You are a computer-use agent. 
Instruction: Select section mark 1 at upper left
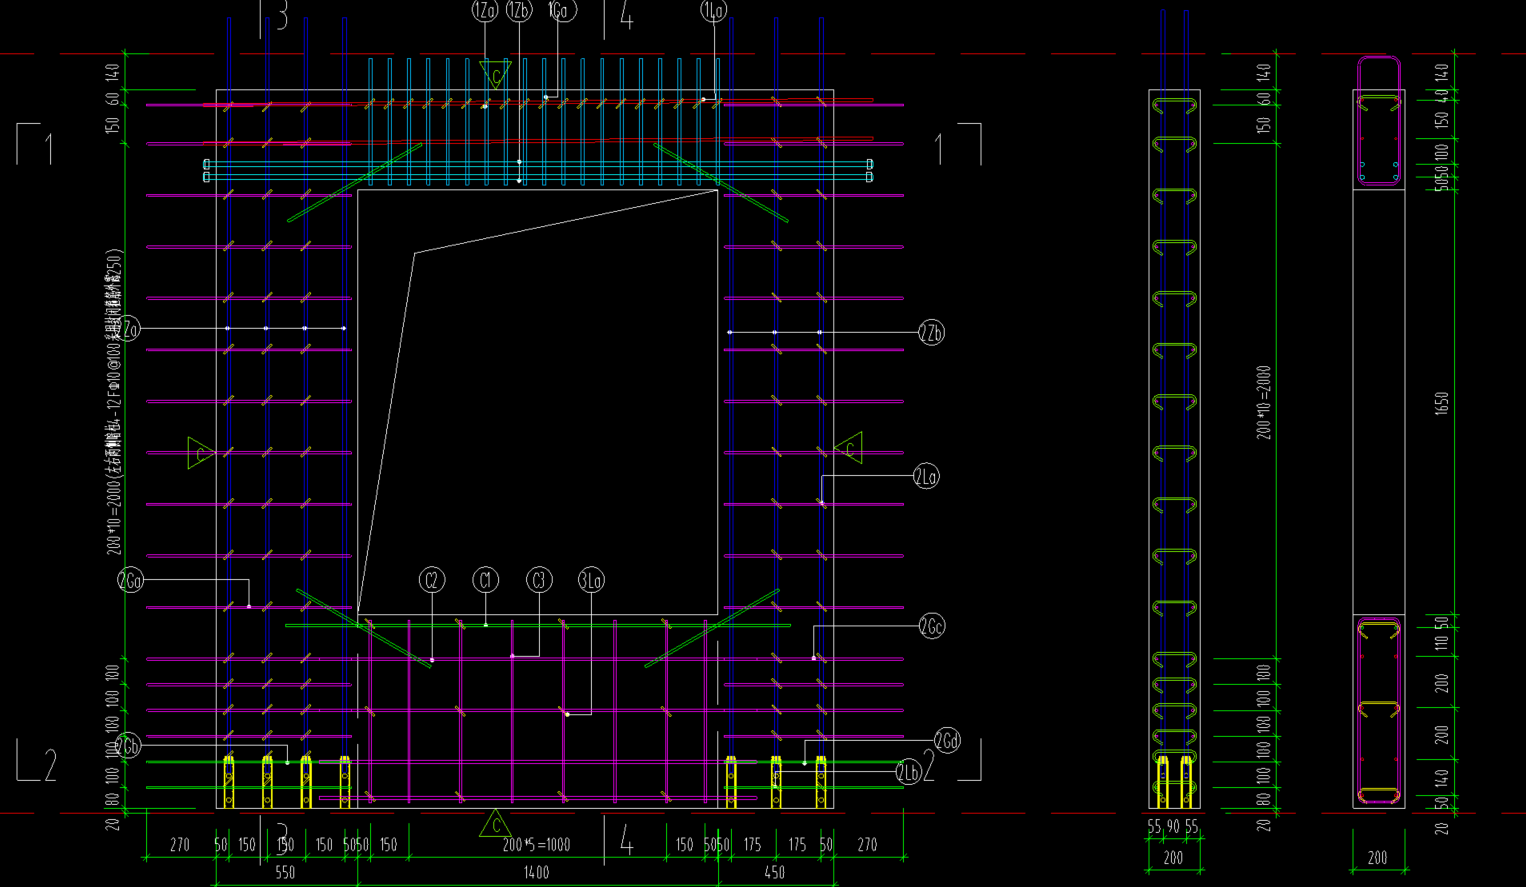point(47,150)
